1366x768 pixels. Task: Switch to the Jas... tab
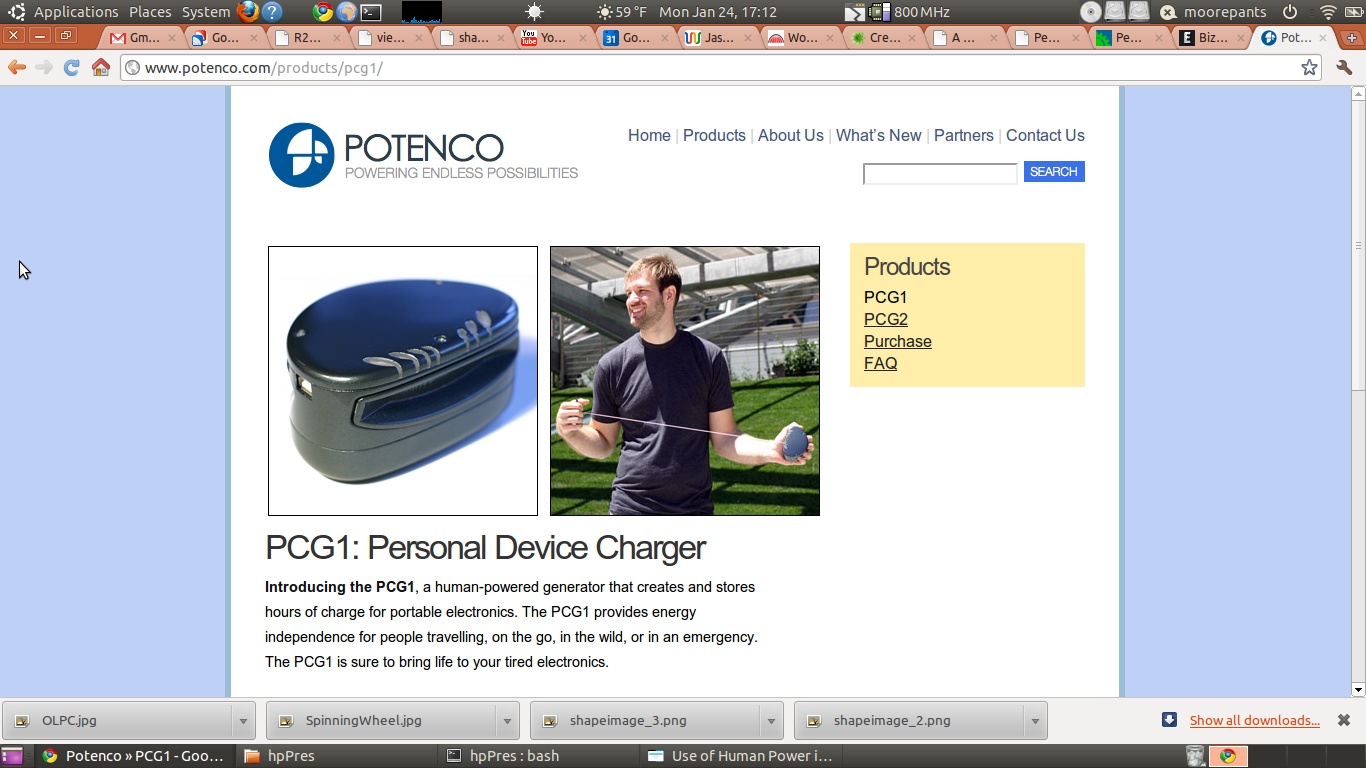(718, 38)
